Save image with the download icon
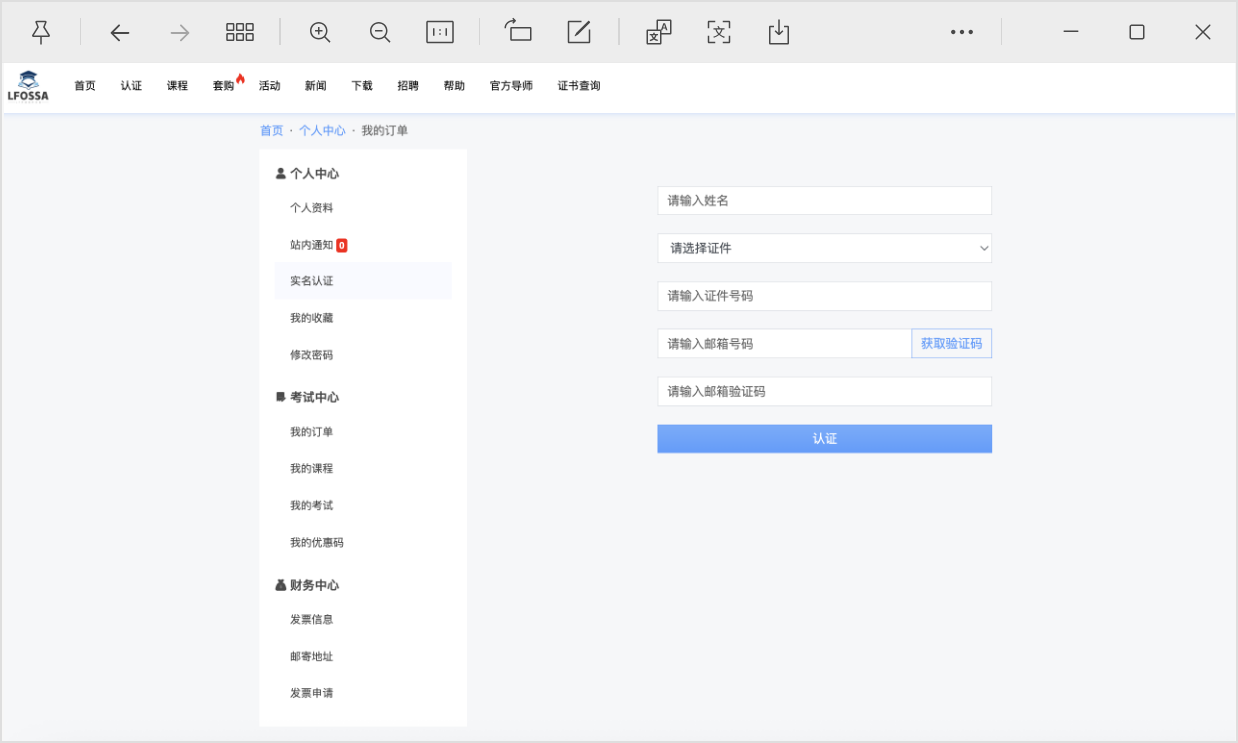 point(779,32)
